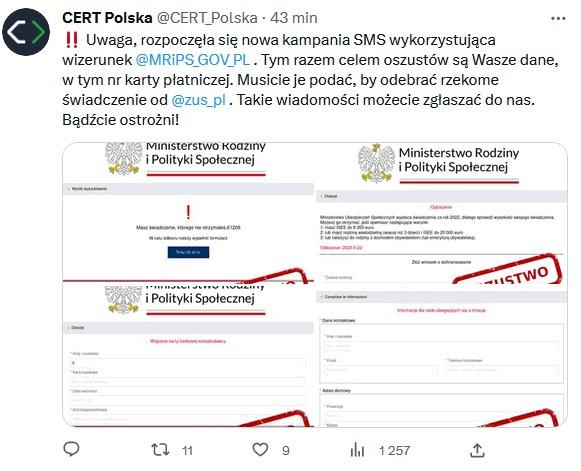Open the @zus_pl mention link

point(199,100)
